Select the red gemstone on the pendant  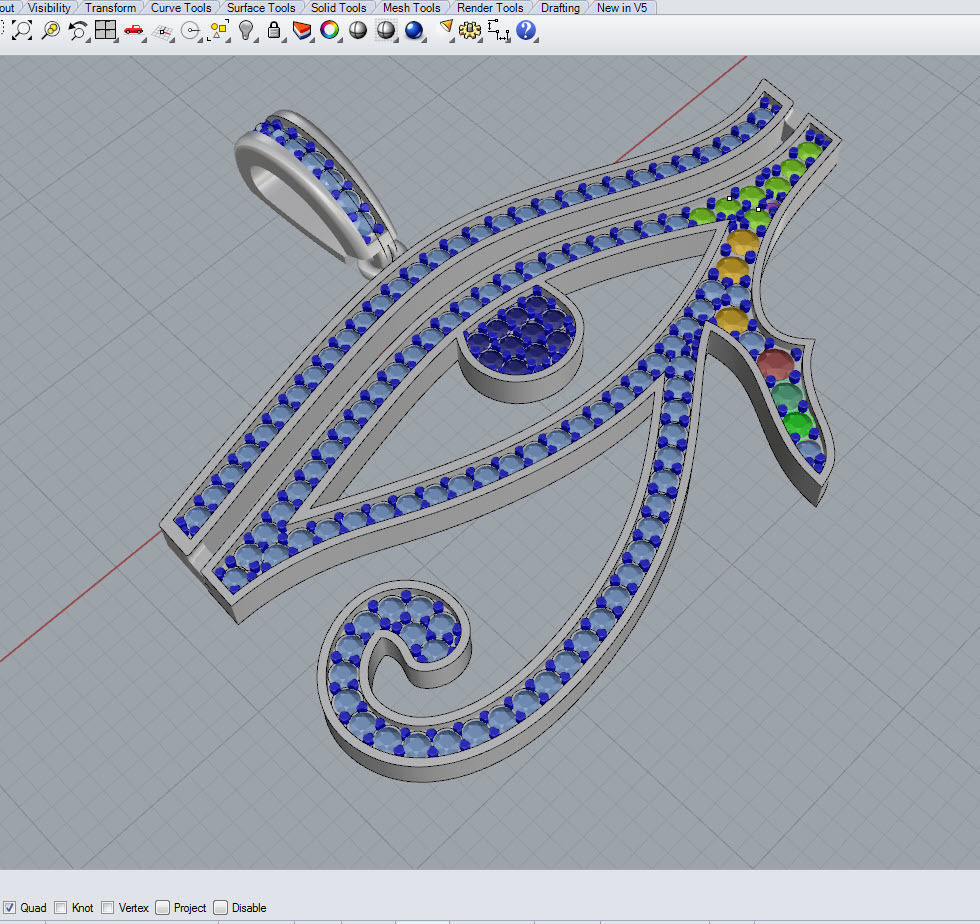775,364
